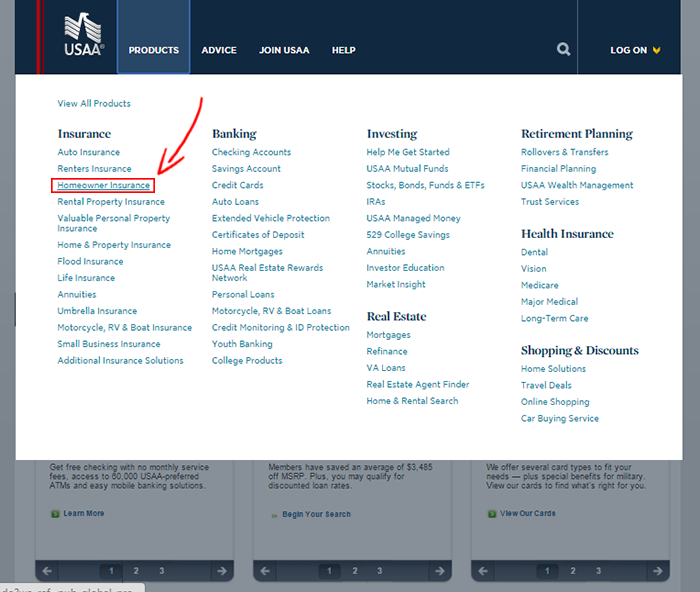Viewport: 700px width, 592px height.
Task: Open Home & Property Insurance
Action: 114,245
